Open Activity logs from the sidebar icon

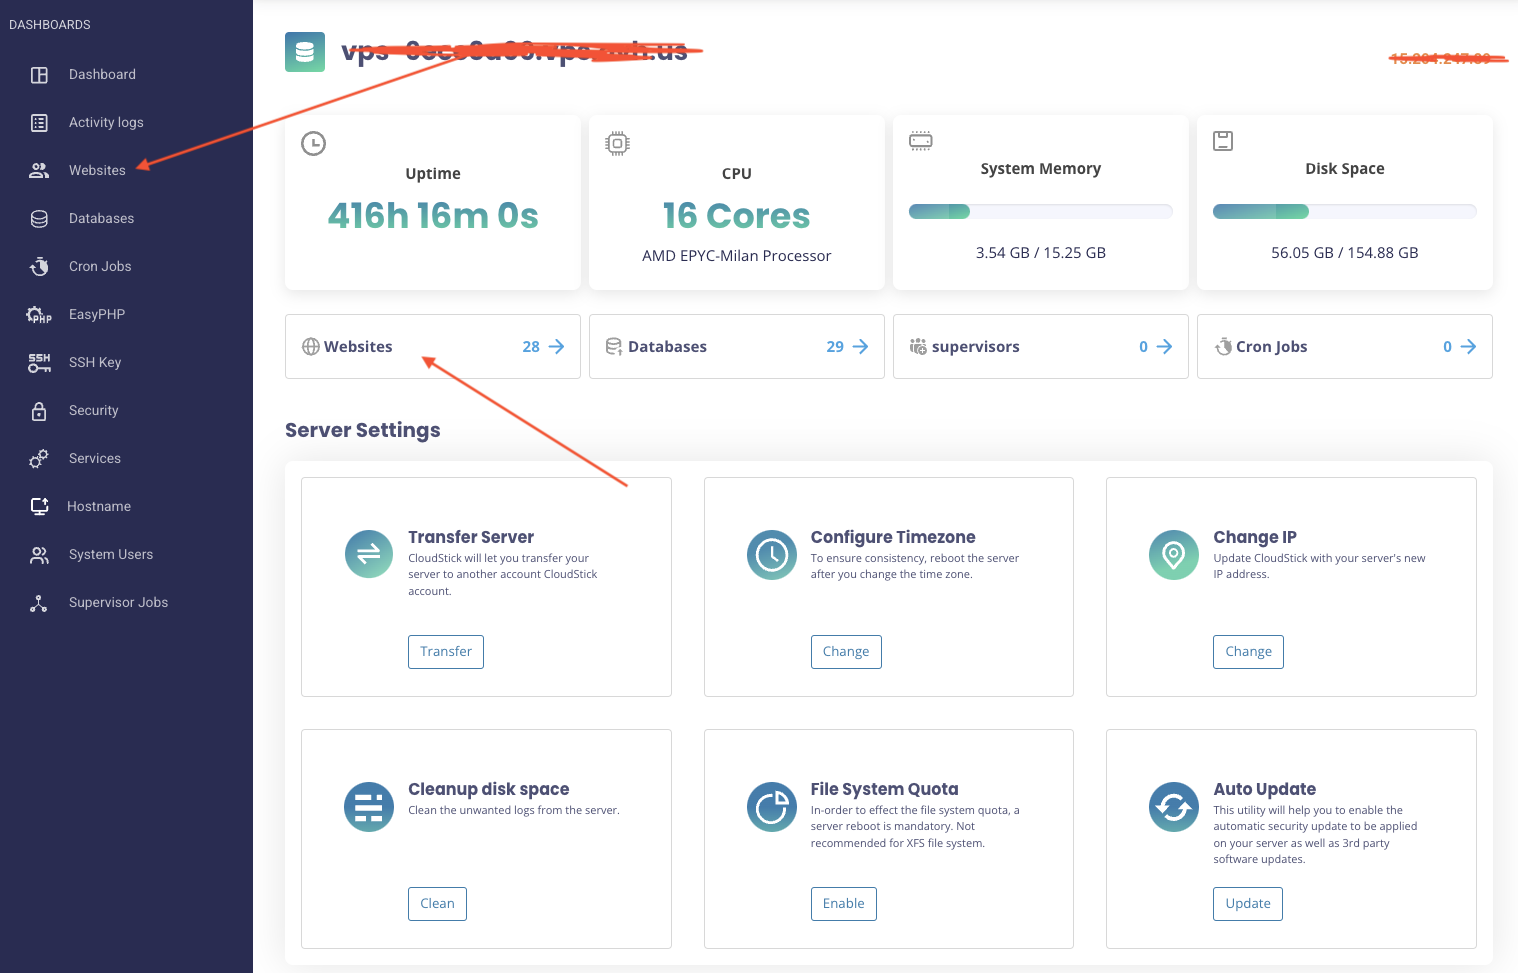[38, 122]
